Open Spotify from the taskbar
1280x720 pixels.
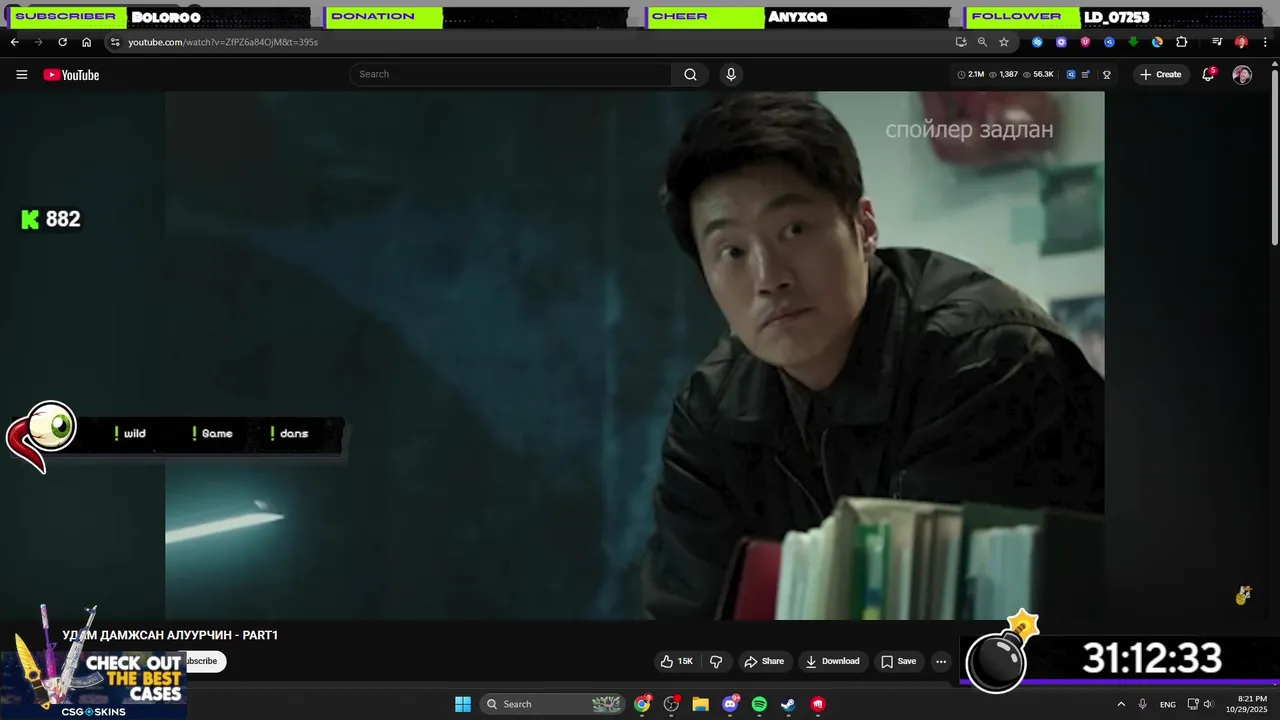pos(759,704)
